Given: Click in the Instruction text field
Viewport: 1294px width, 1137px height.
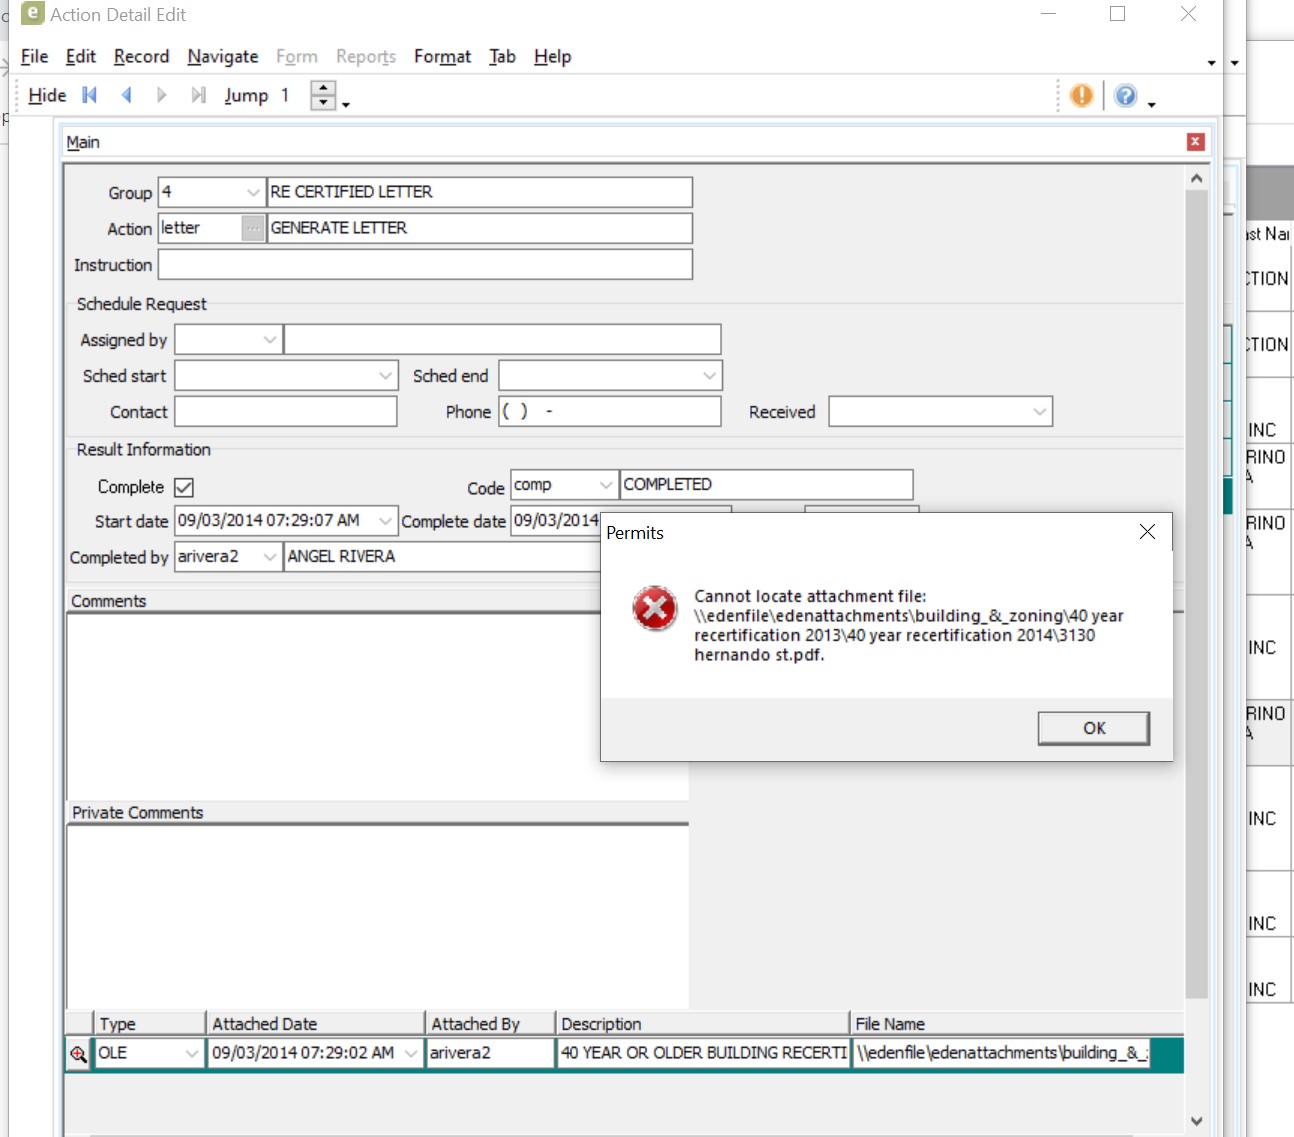Looking at the screenshot, I should (425, 265).
